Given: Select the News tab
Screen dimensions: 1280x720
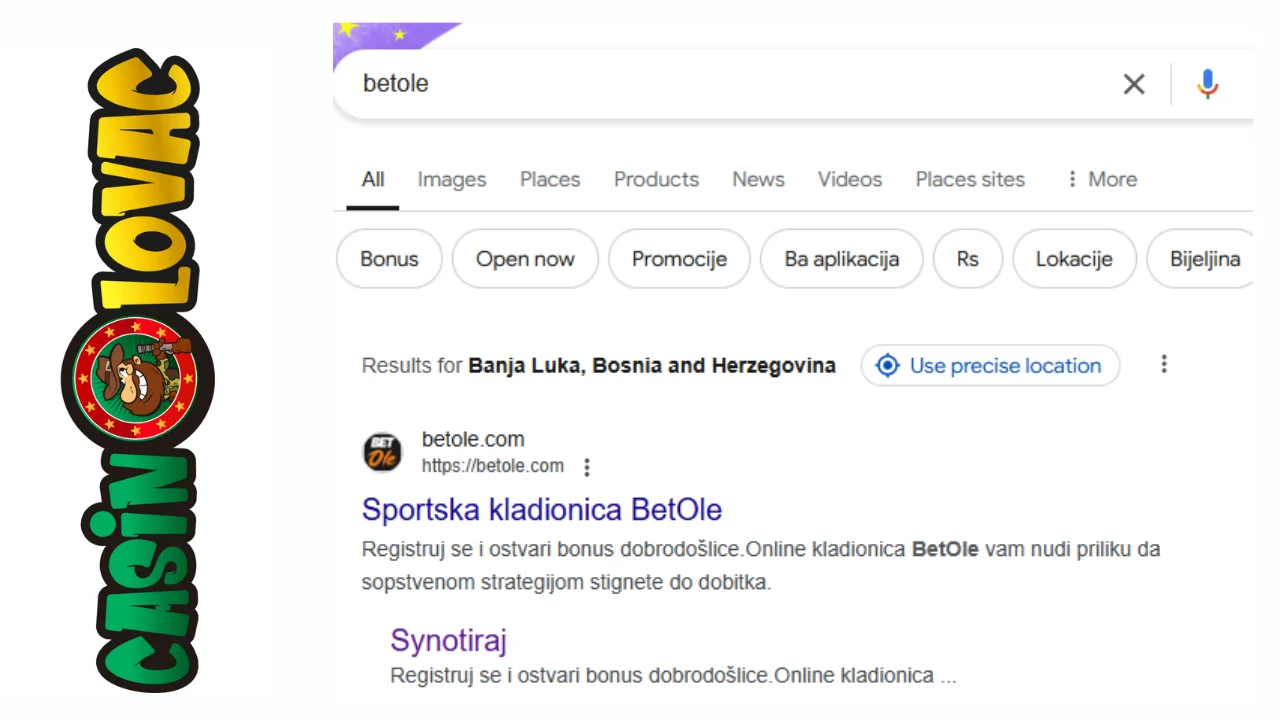Looking at the screenshot, I should [x=758, y=179].
